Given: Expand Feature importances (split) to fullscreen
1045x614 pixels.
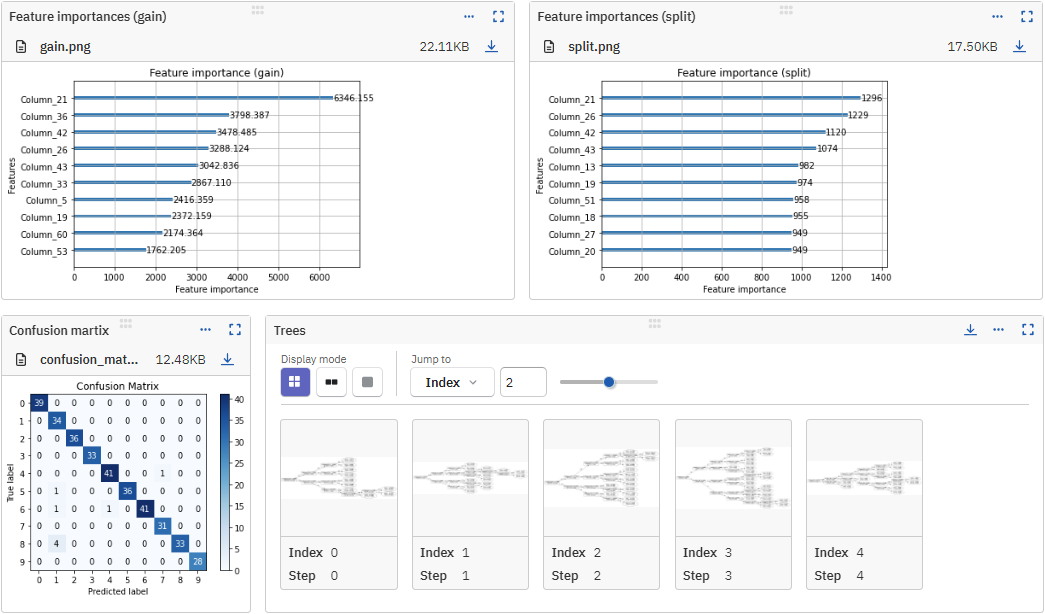Looking at the screenshot, I should [1026, 16].
